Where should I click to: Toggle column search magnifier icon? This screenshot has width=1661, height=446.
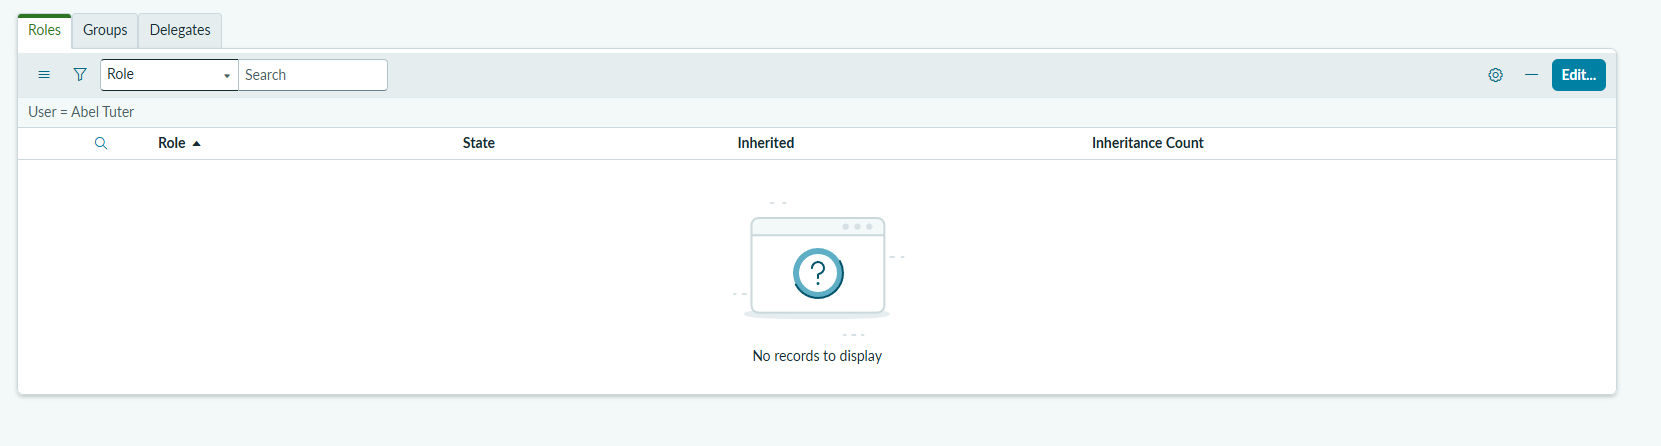[x=101, y=143]
